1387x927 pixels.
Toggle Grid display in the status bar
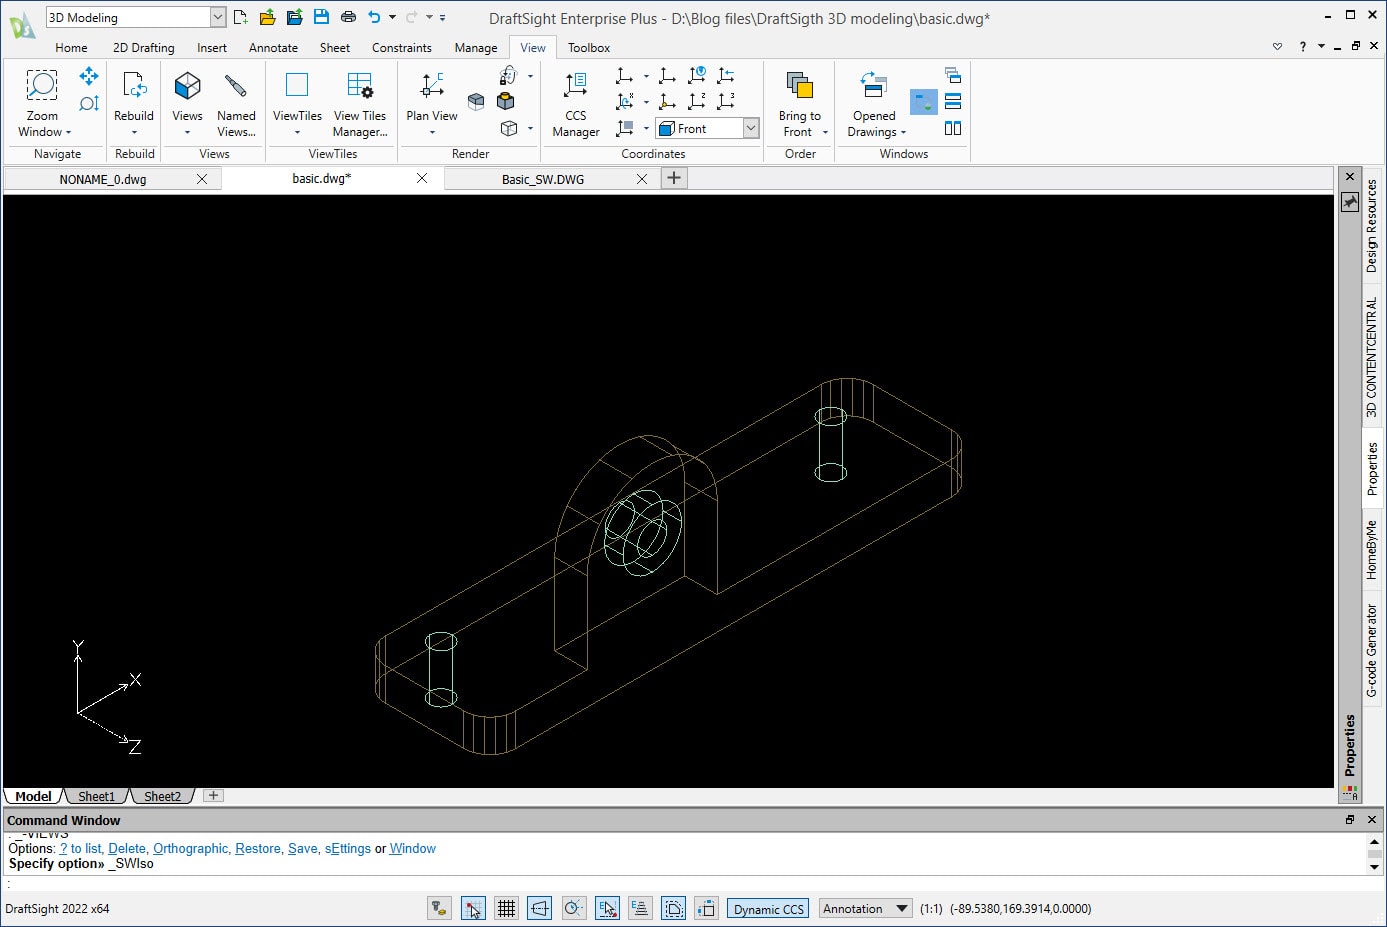click(506, 908)
